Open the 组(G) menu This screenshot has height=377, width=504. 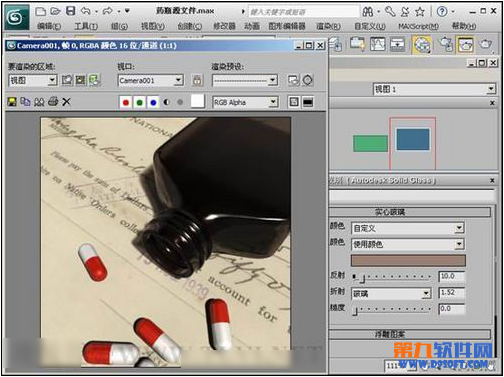pos(119,26)
